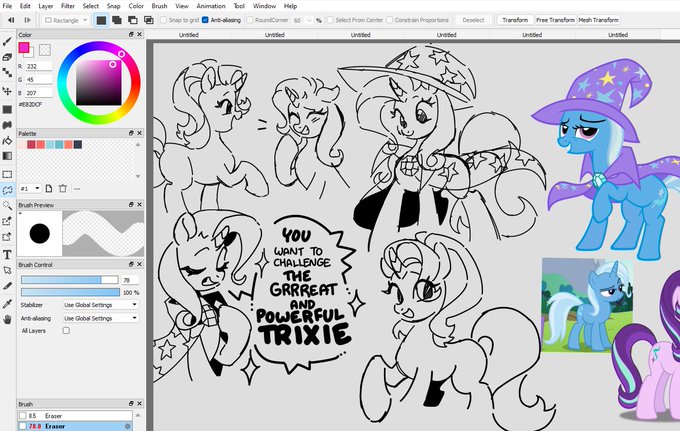The width and height of the screenshot is (680, 431).
Task: Open the Anti-aliasing dropdown in Brush Control
Action: 101,318
